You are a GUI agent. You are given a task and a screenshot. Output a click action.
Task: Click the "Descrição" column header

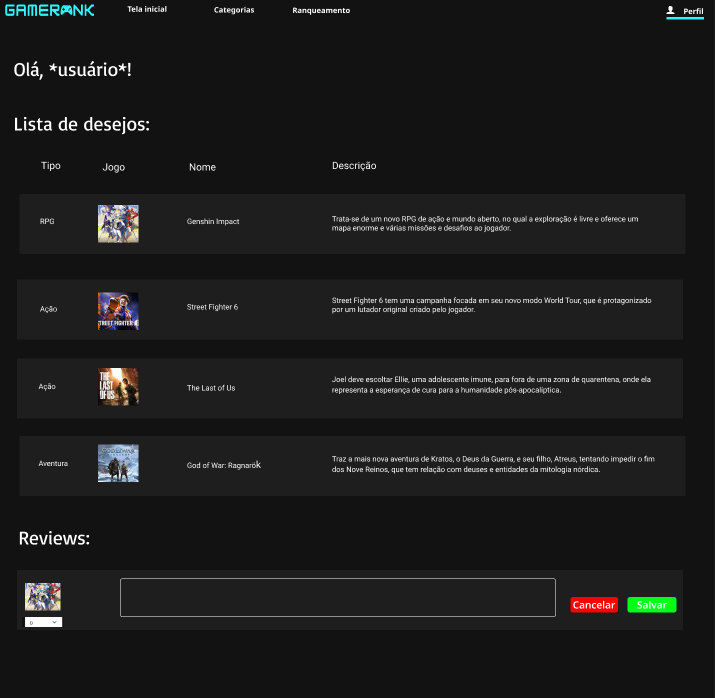coord(354,165)
